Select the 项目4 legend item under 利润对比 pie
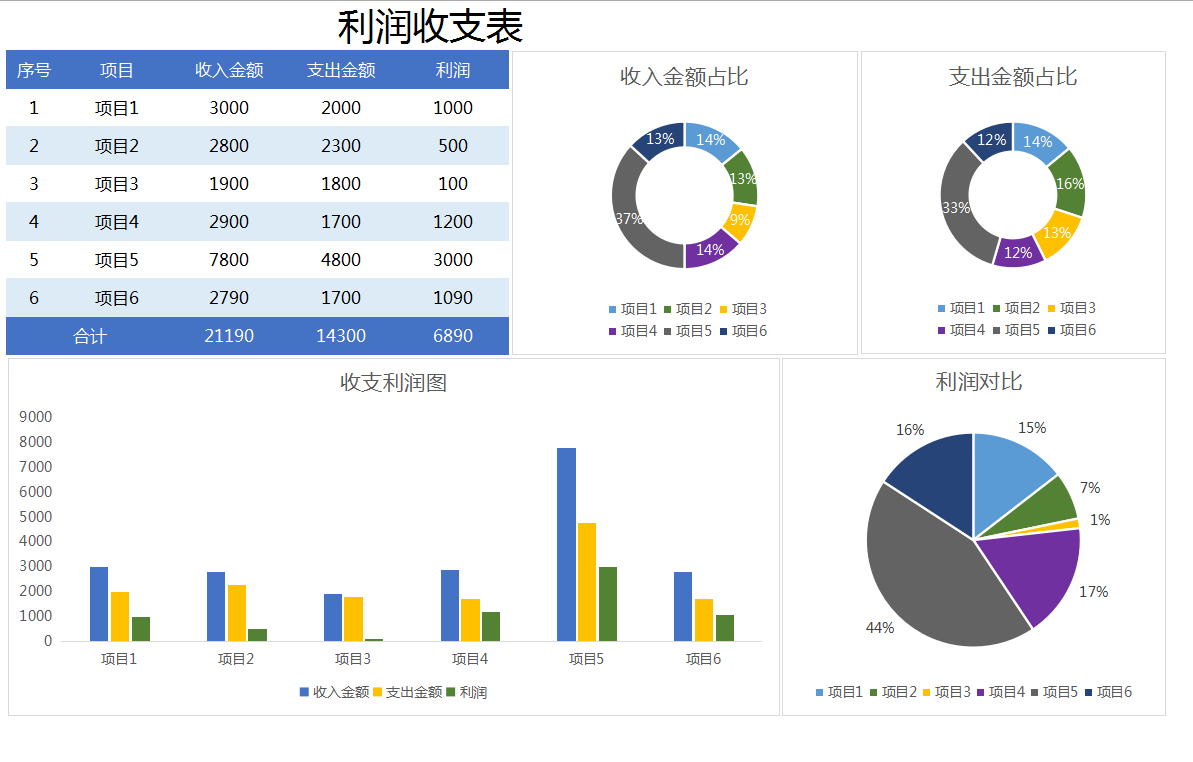This screenshot has width=1193, height=762. click(998, 693)
